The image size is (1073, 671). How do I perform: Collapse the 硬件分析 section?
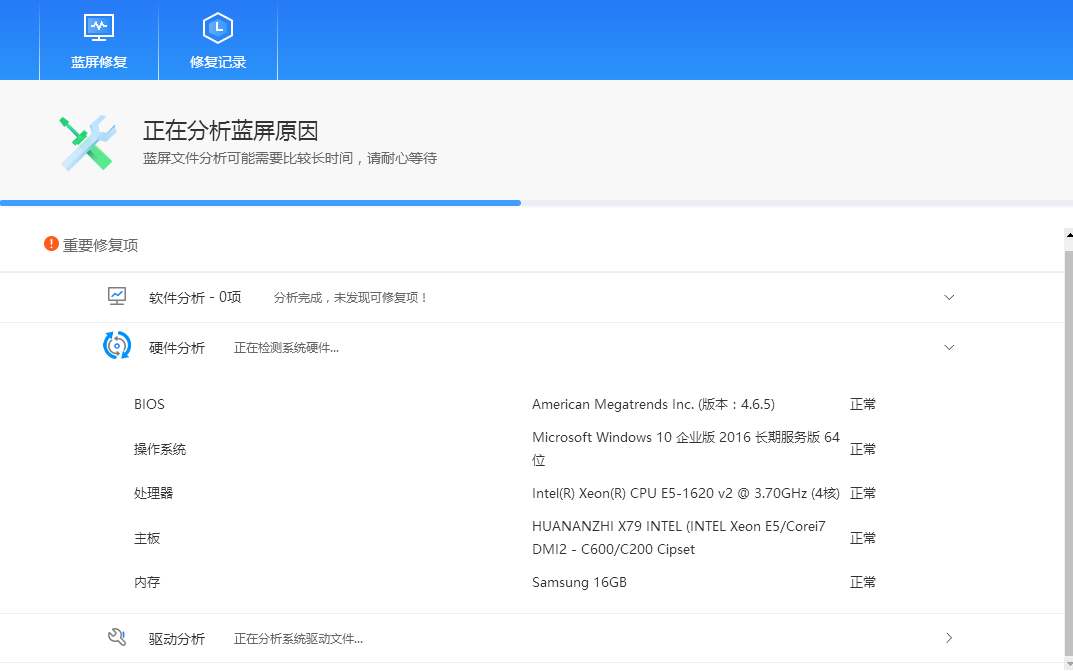coord(948,347)
